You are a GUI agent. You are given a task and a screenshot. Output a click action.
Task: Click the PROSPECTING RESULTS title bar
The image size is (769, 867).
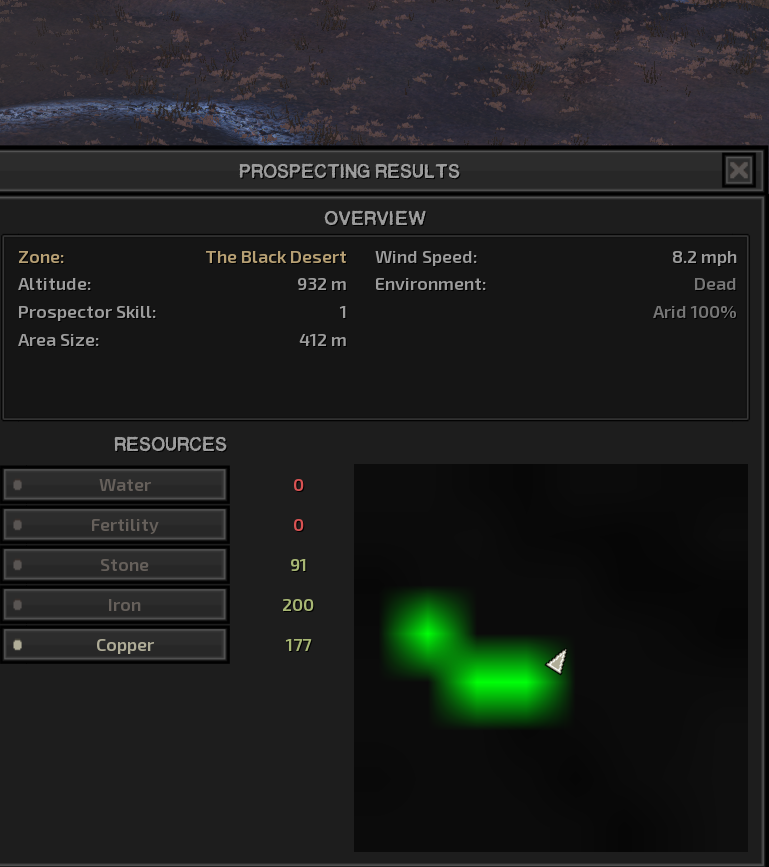(x=349, y=171)
